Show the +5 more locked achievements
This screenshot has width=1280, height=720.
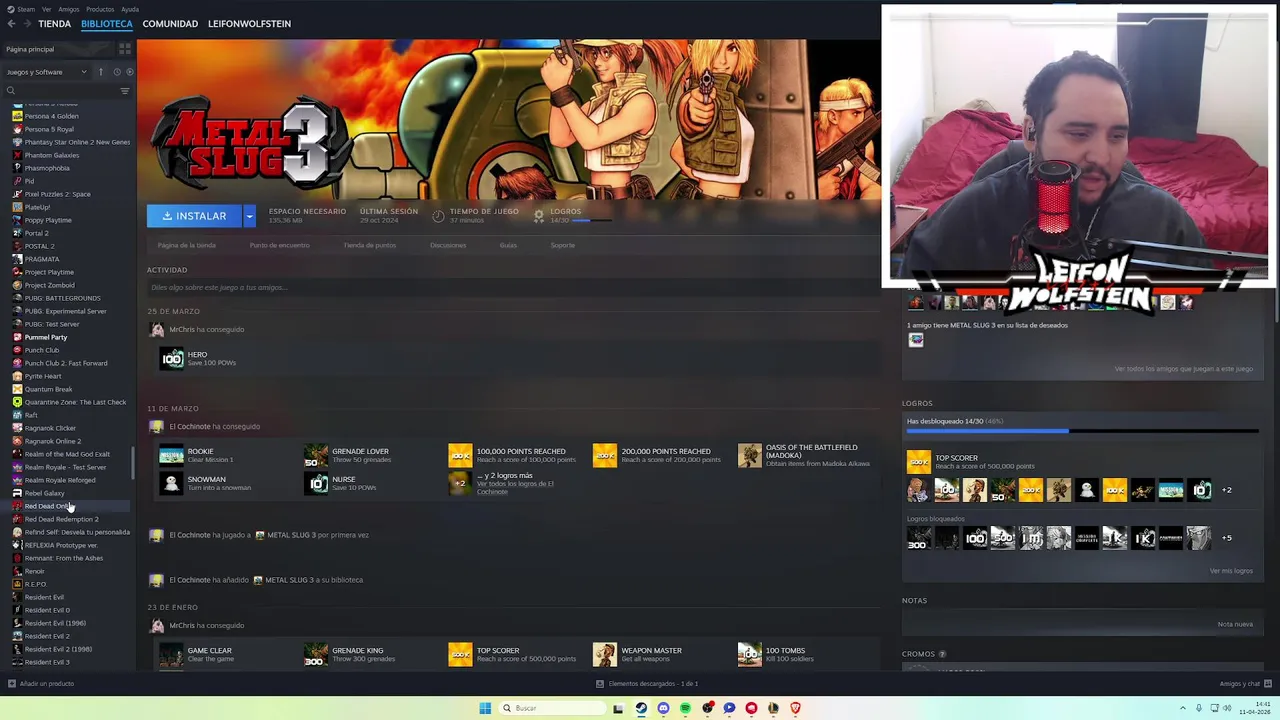point(1227,538)
